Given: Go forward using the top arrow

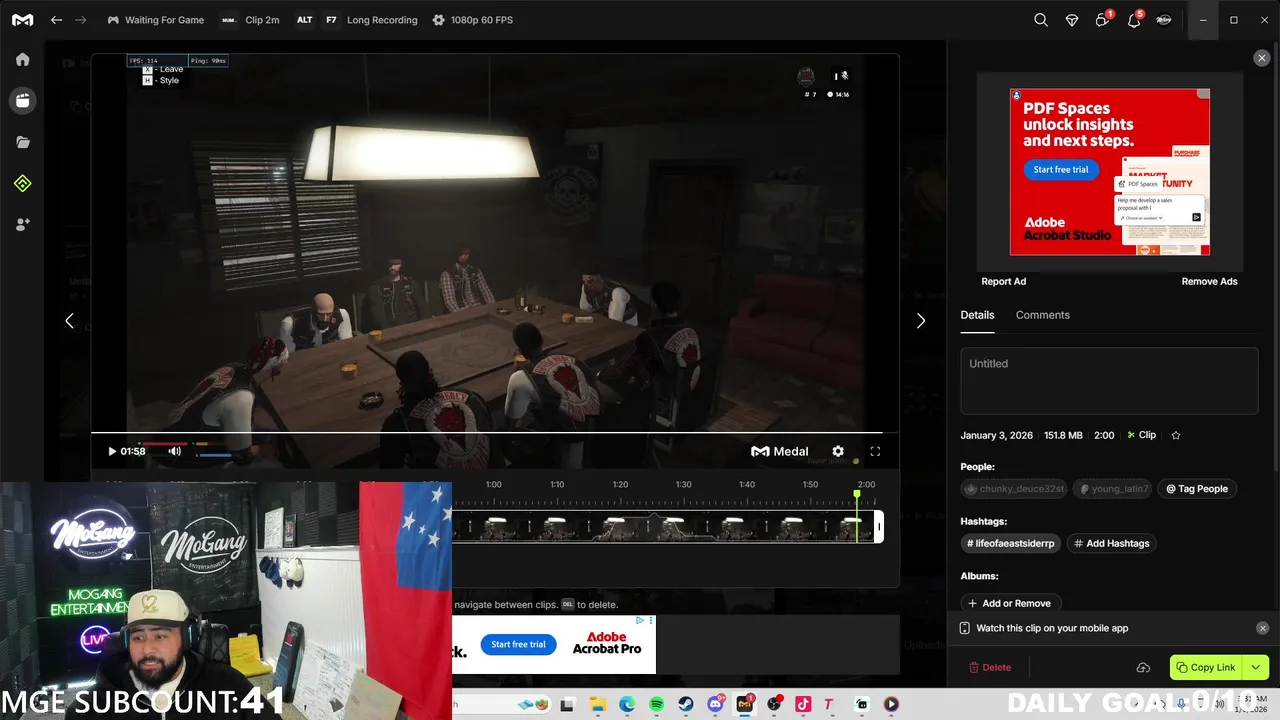Looking at the screenshot, I should [81, 20].
